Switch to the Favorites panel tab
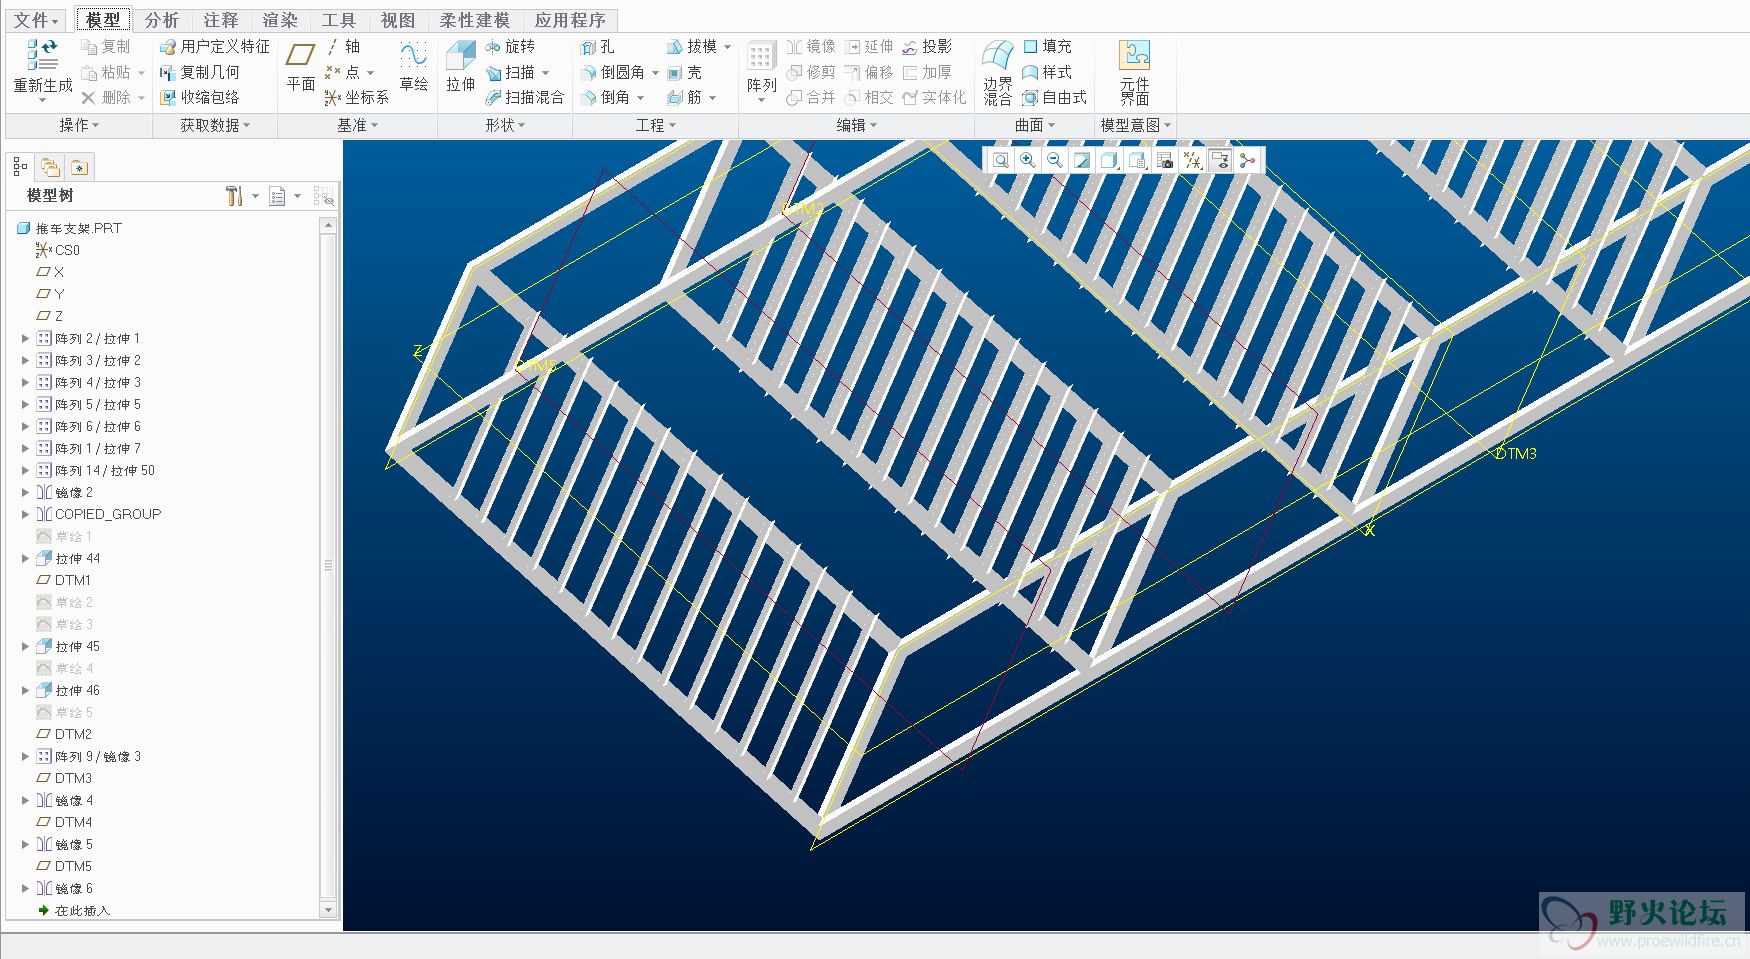This screenshot has width=1750, height=959. pyautogui.click(x=79, y=167)
